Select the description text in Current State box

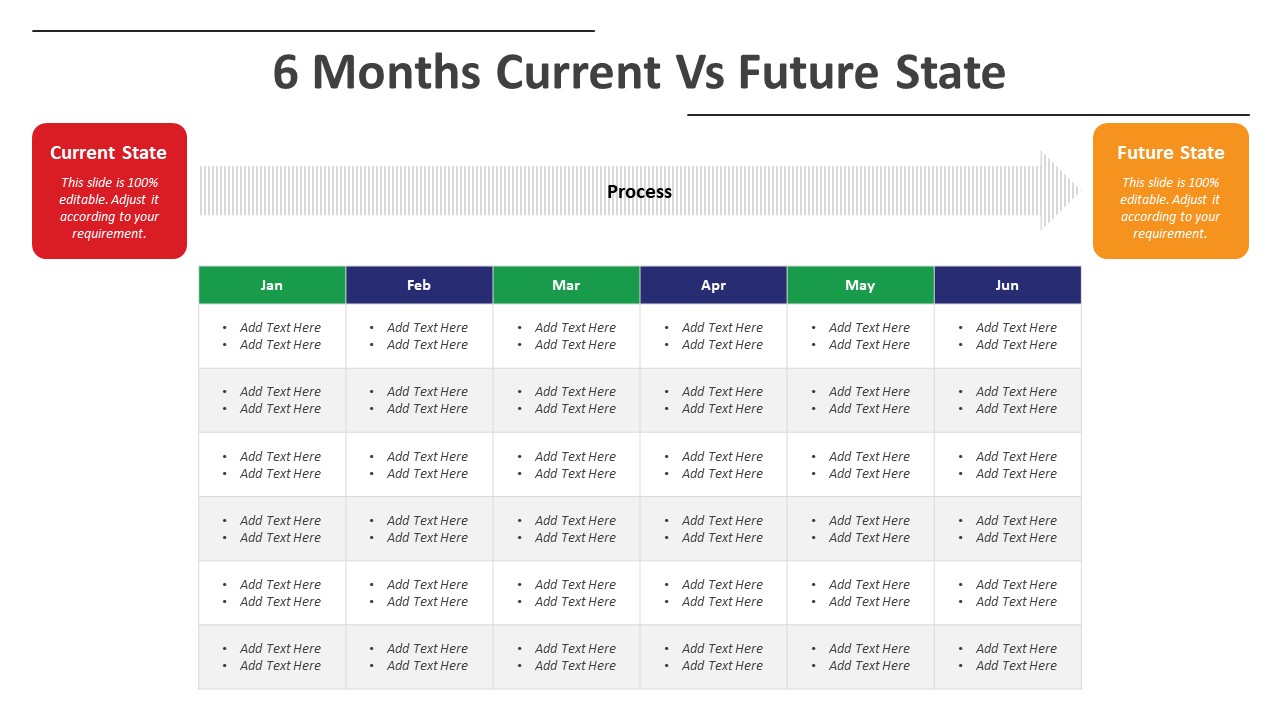coord(109,208)
